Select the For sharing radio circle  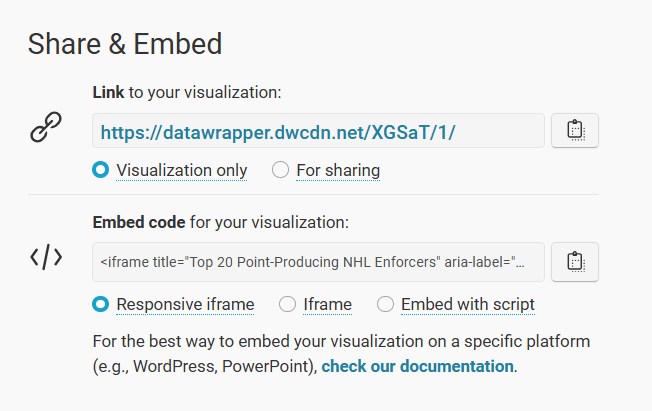point(280,170)
